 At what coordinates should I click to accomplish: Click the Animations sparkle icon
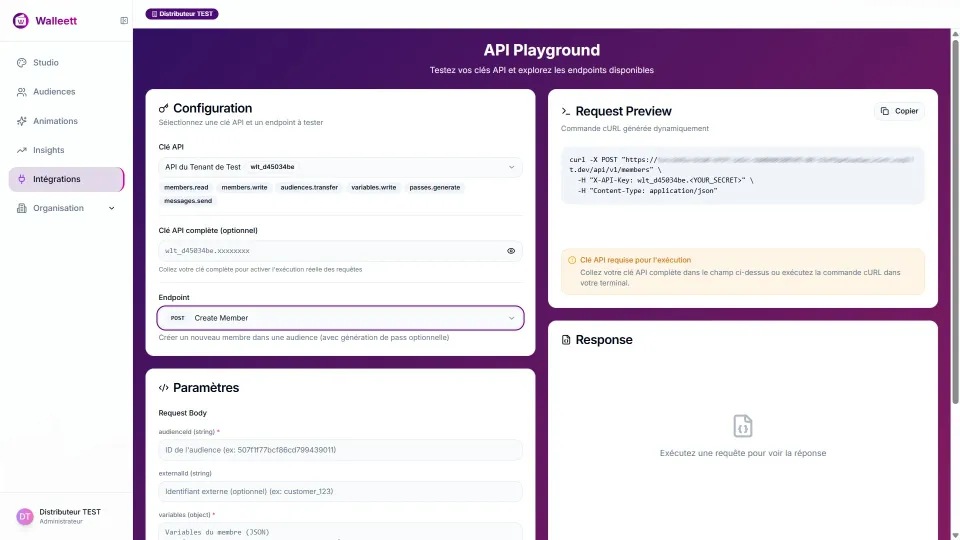pyautogui.click(x=21, y=121)
